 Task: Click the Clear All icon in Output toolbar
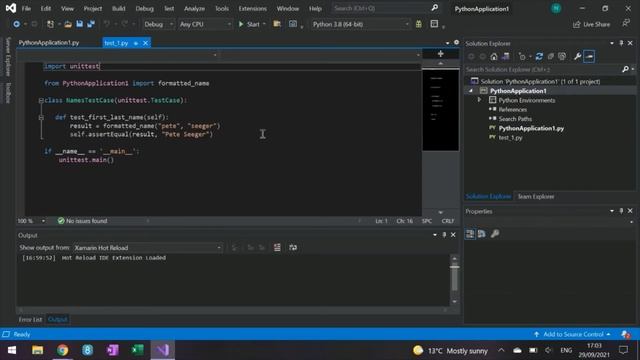pos(277,247)
